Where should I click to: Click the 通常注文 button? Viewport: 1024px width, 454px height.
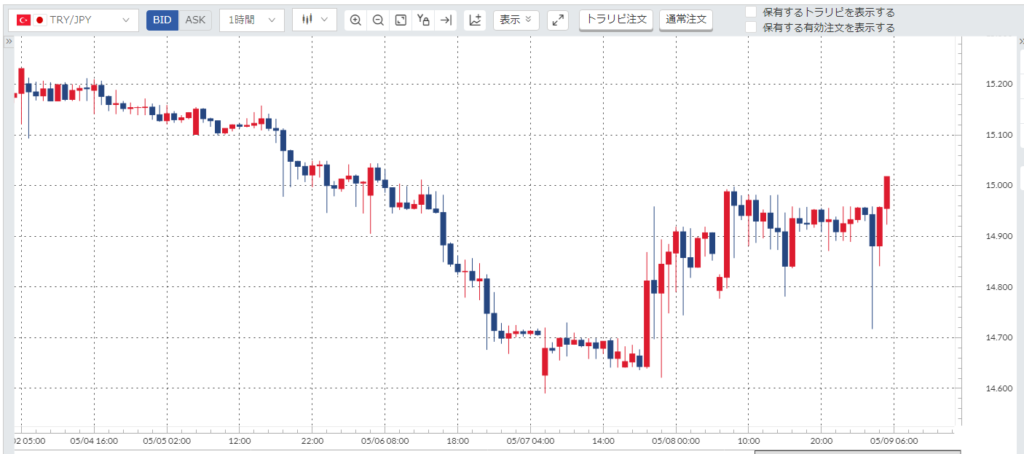point(685,20)
